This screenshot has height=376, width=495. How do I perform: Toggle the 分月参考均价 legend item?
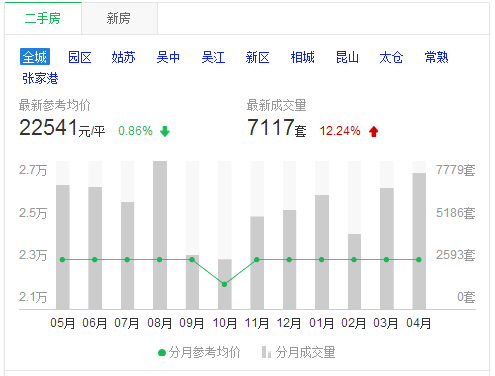pyautogui.click(x=199, y=352)
